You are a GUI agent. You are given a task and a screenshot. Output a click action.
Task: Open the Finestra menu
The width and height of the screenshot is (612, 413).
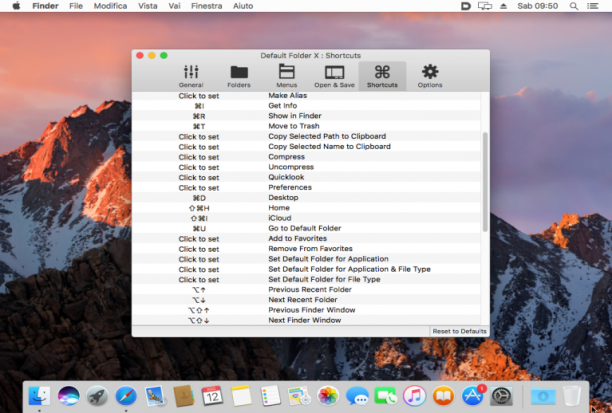click(206, 6)
